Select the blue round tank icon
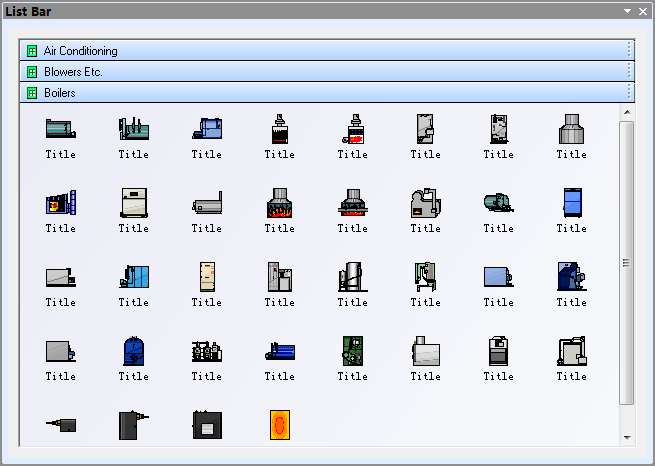The height and width of the screenshot is (466, 655). click(133, 350)
